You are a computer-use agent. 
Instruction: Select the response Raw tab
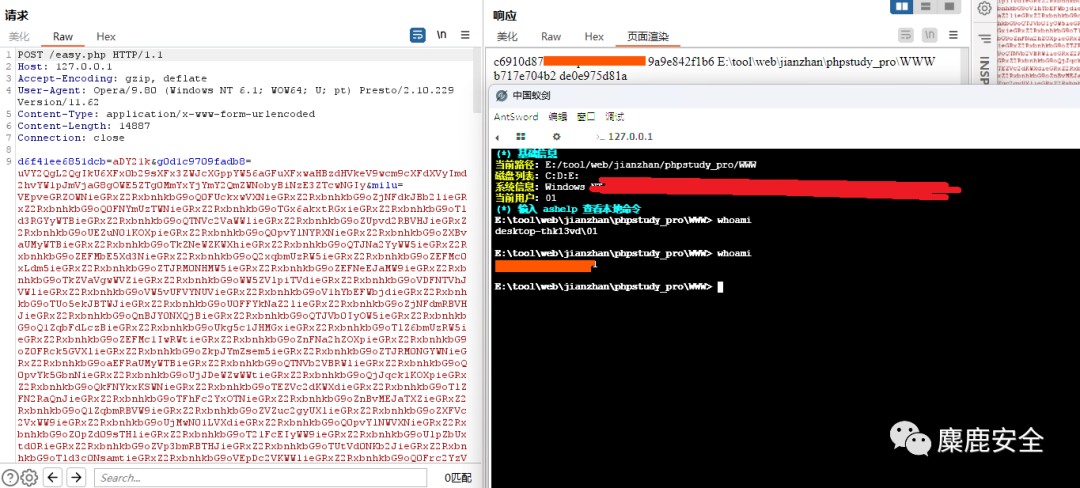551,36
